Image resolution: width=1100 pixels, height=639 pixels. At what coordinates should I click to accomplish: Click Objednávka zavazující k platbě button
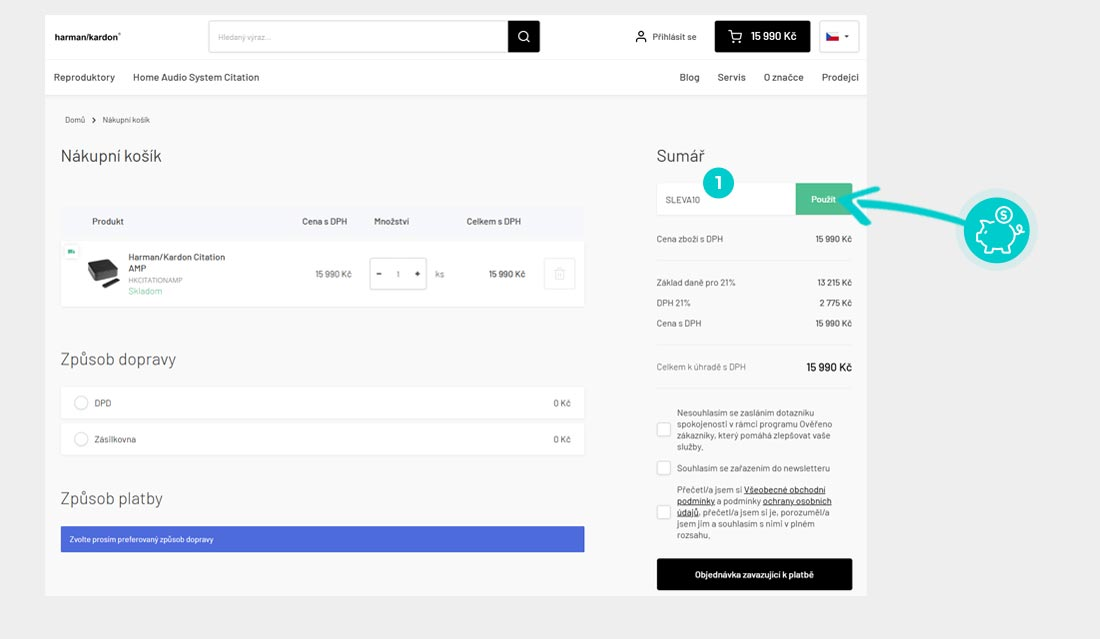(x=754, y=575)
